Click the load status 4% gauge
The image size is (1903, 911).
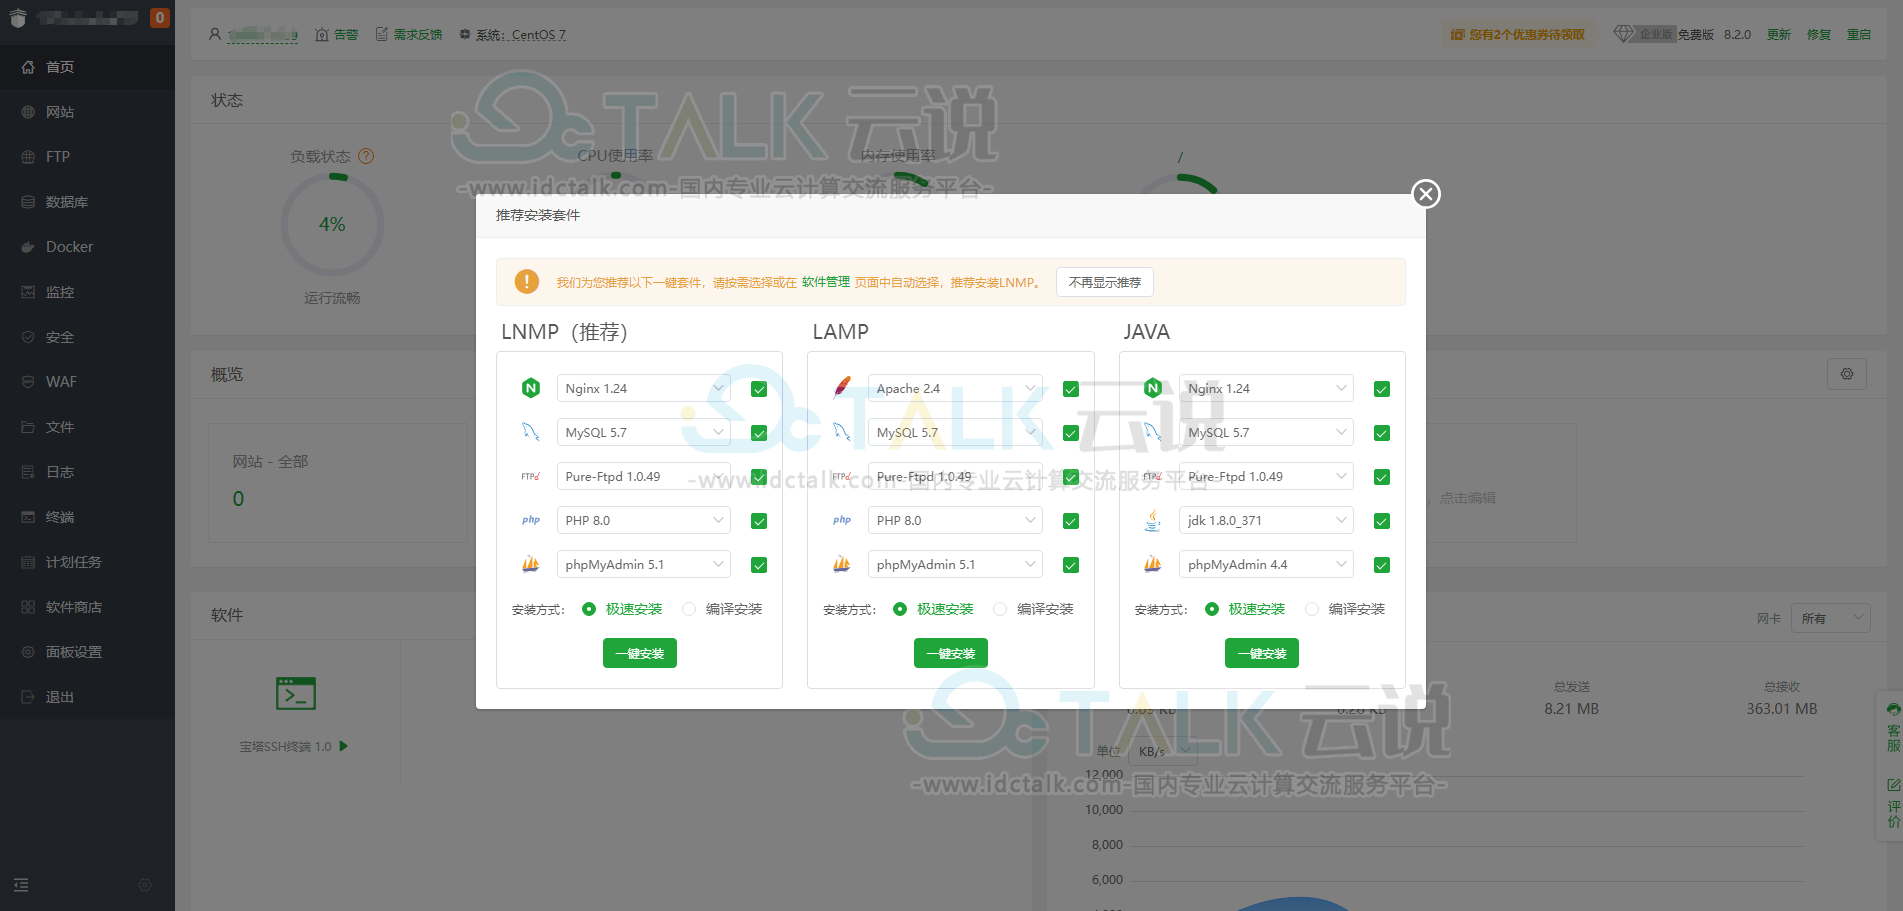click(332, 224)
